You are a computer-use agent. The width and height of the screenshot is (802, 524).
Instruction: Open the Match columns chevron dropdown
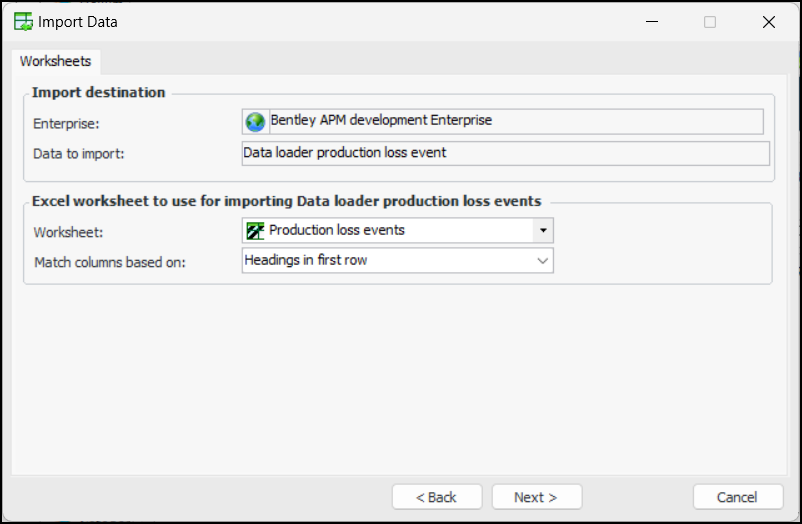coord(542,260)
